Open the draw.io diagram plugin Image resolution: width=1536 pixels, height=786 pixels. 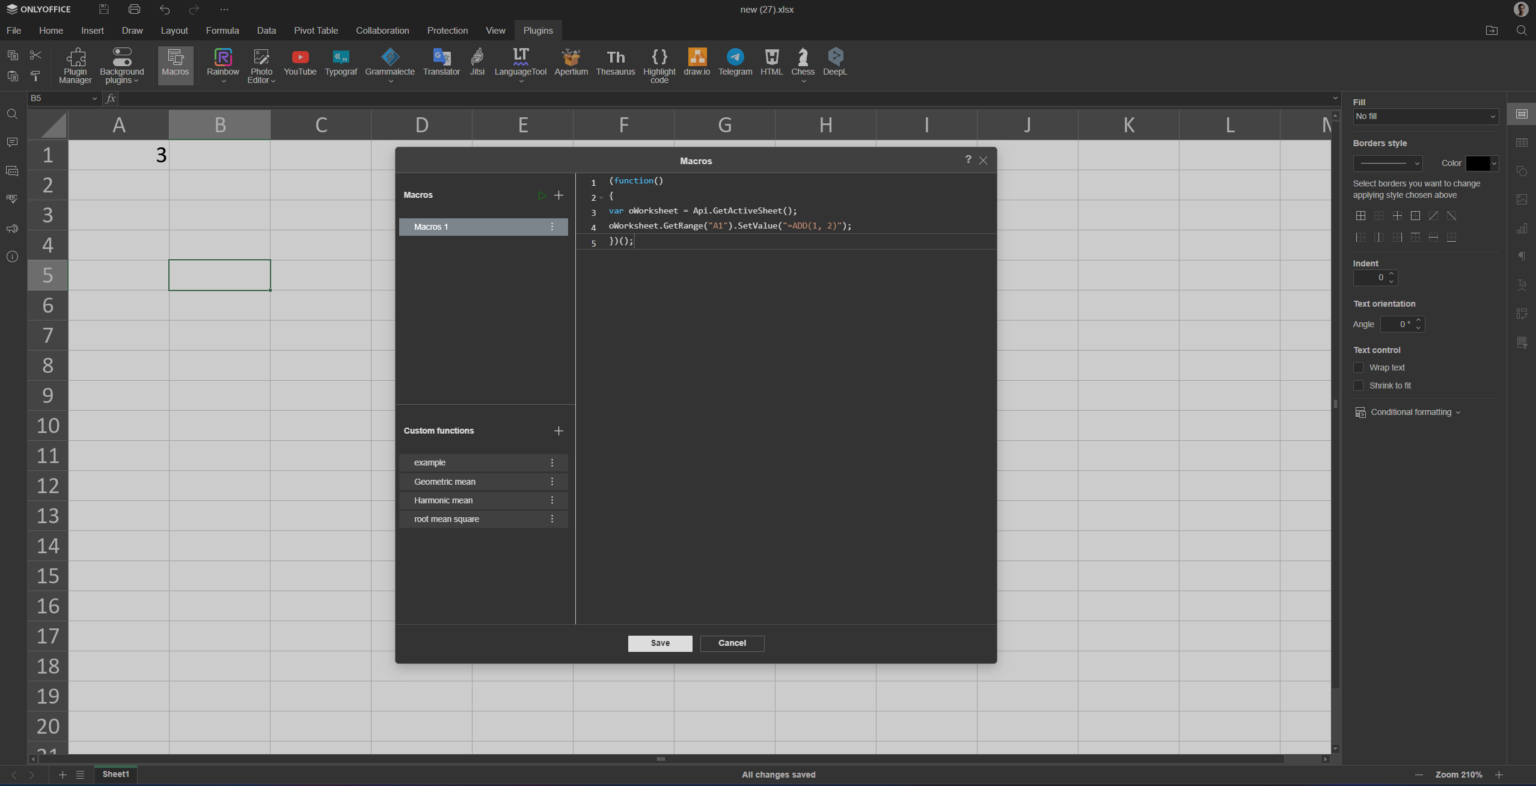[696, 63]
